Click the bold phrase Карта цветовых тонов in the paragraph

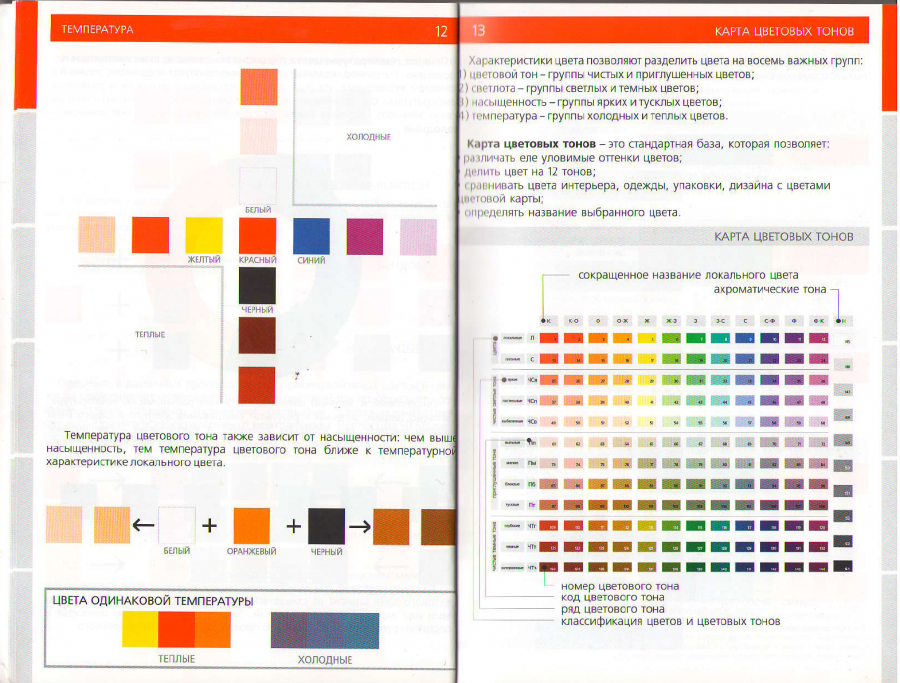pyautogui.click(x=532, y=143)
